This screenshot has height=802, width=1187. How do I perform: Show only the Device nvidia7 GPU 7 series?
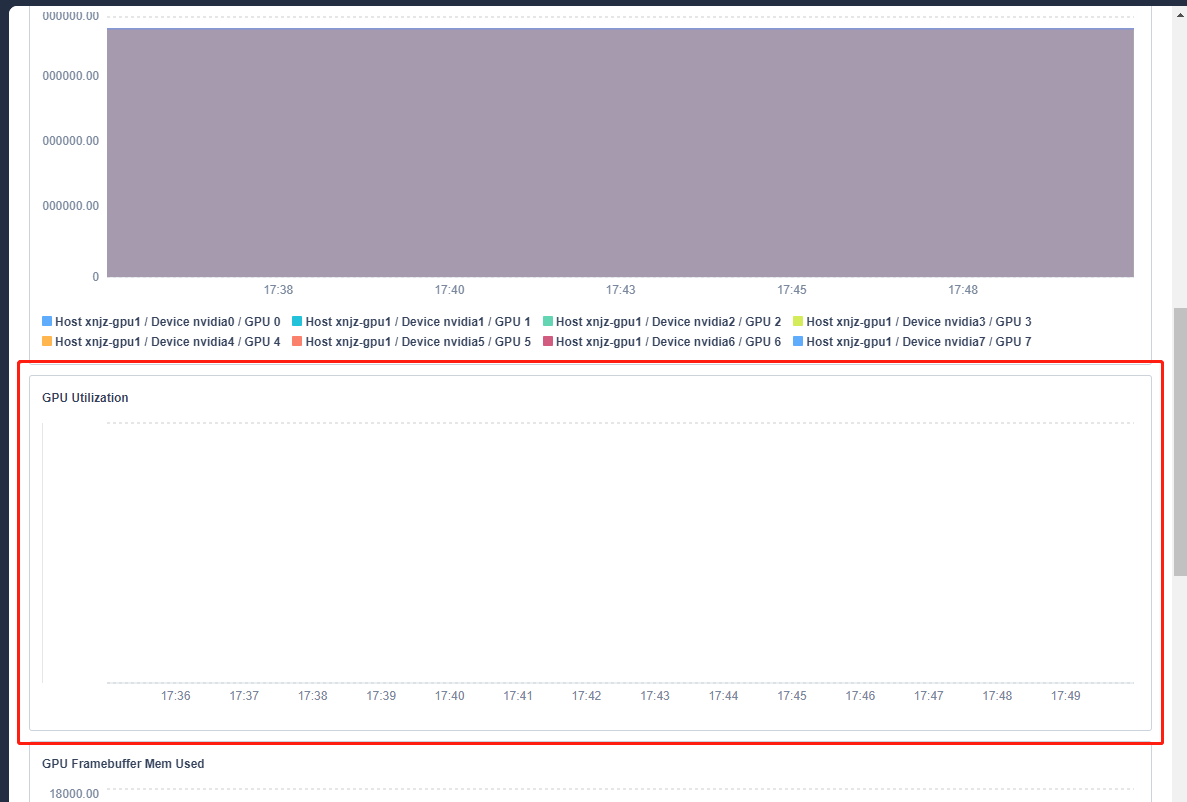tap(915, 341)
